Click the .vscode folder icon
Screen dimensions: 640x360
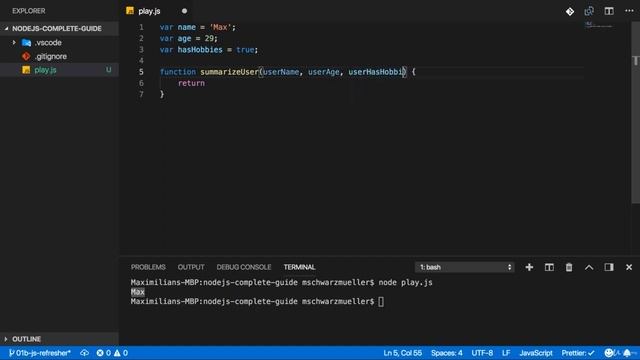tap(27, 42)
